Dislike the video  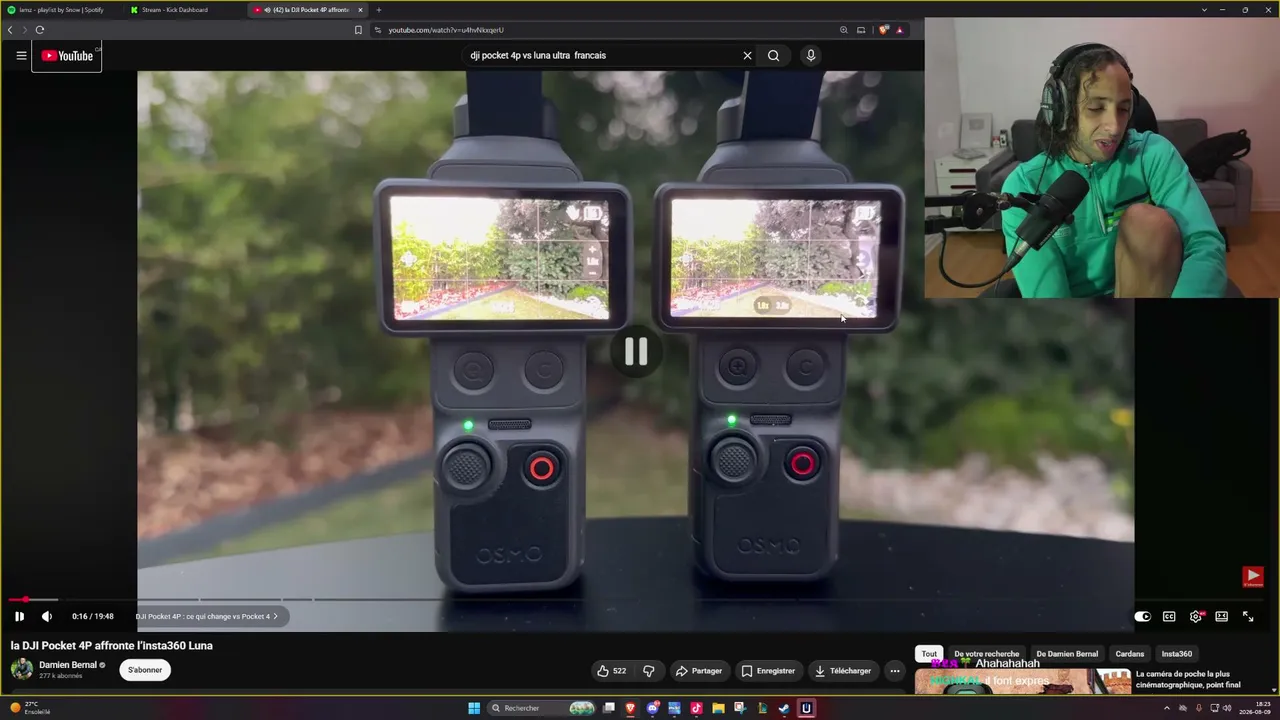pos(648,671)
